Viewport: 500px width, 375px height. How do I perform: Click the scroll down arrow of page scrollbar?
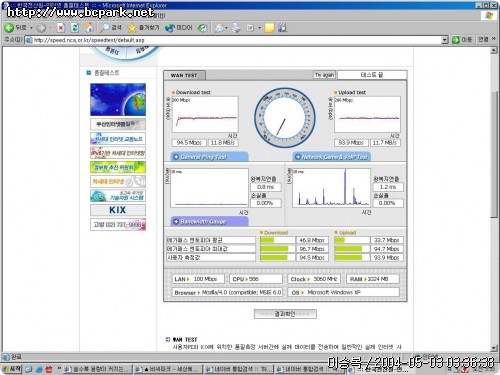click(x=494, y=348)
